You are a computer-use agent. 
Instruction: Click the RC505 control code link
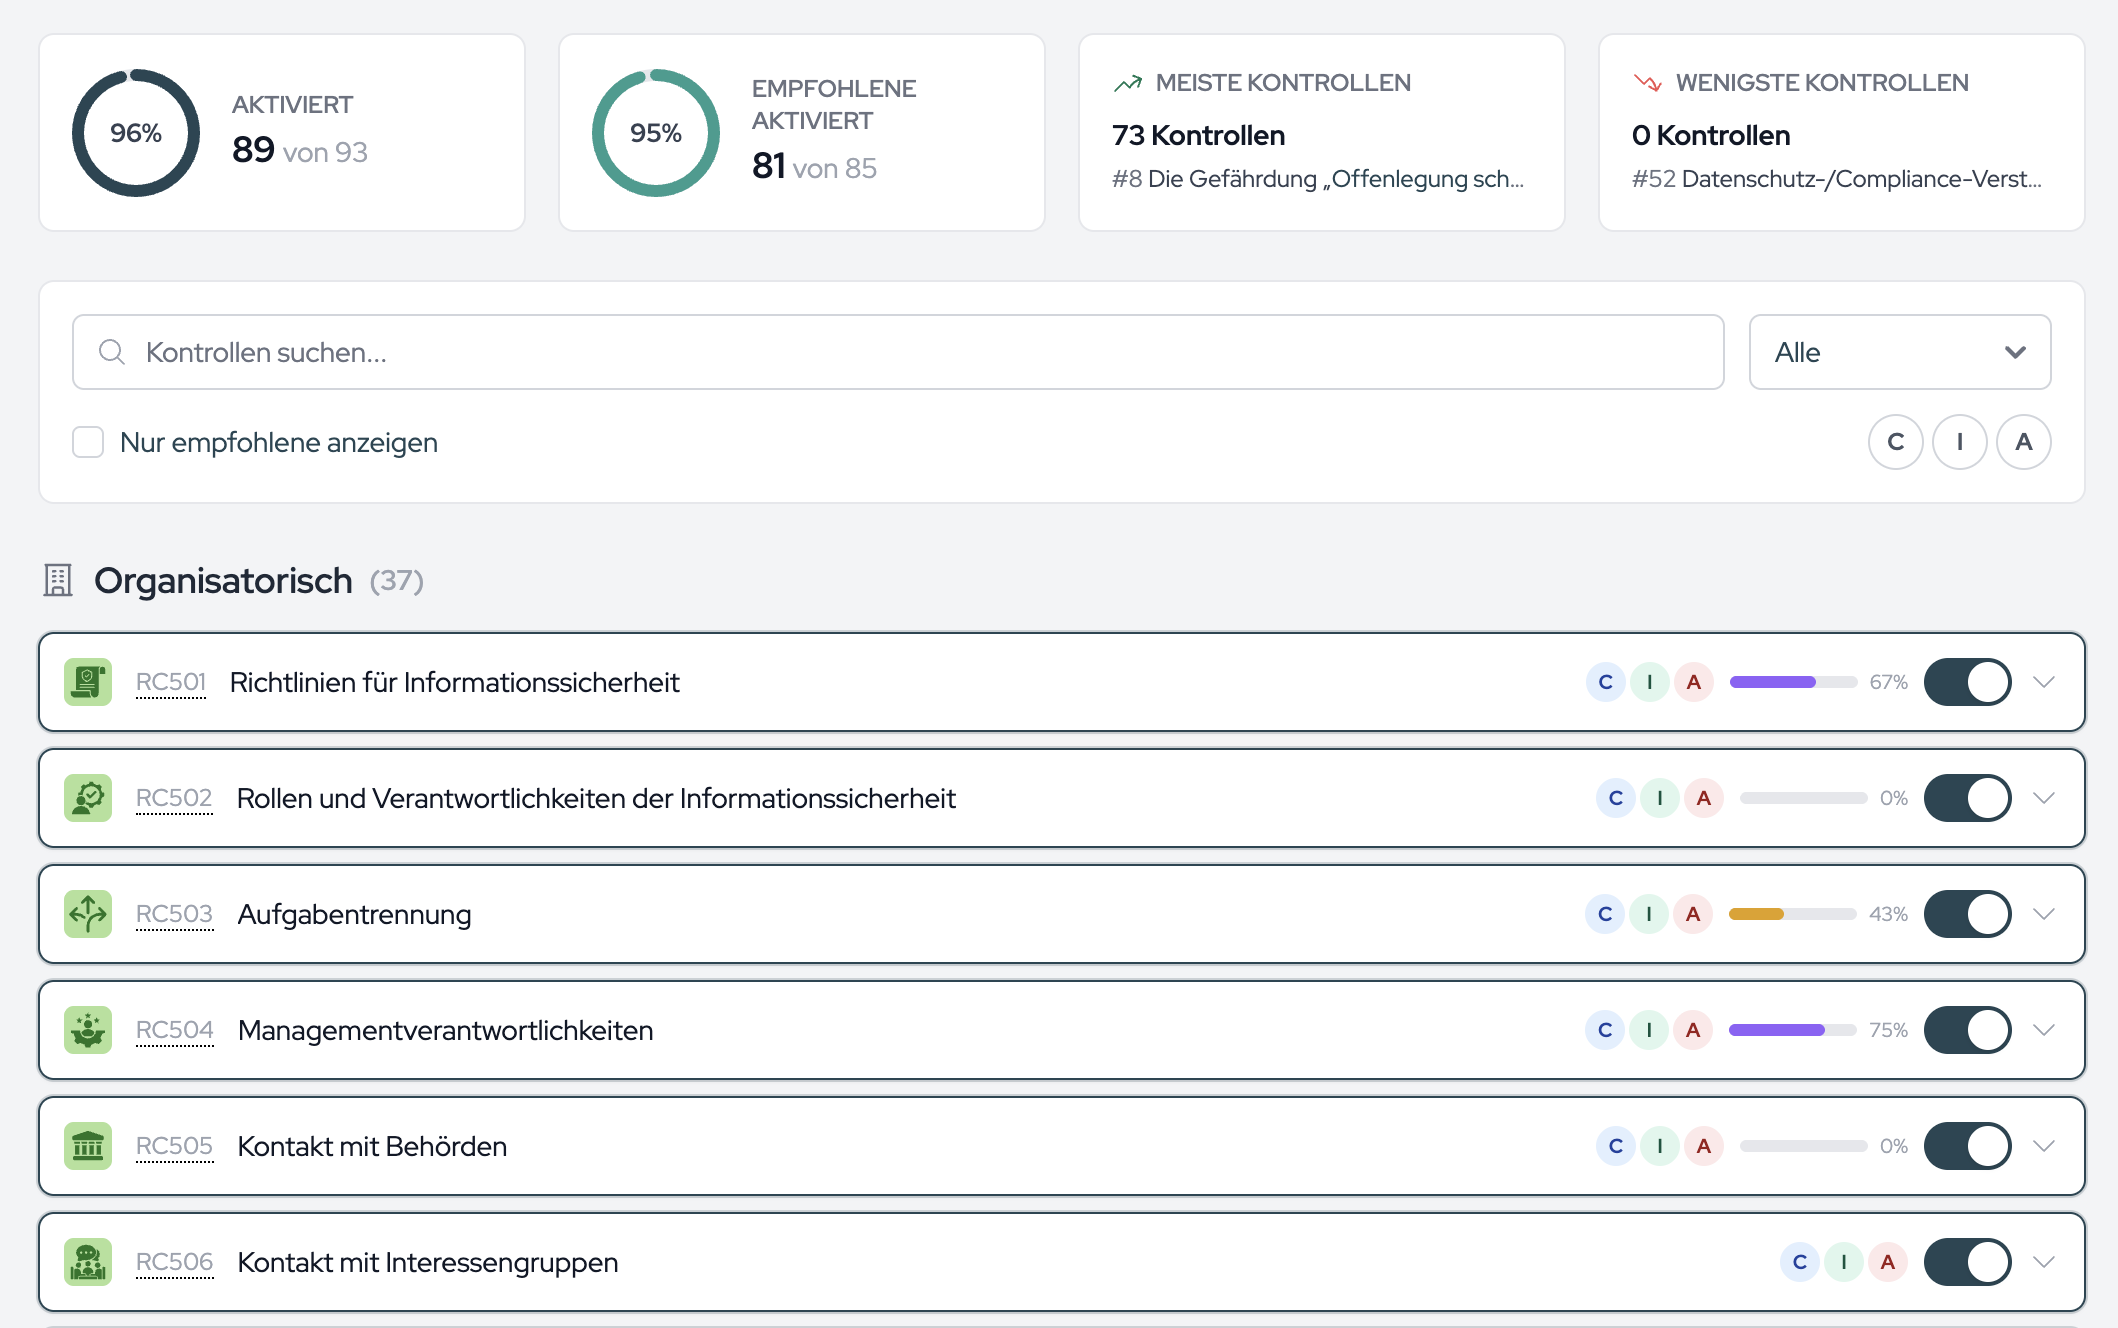(175, 1146)
